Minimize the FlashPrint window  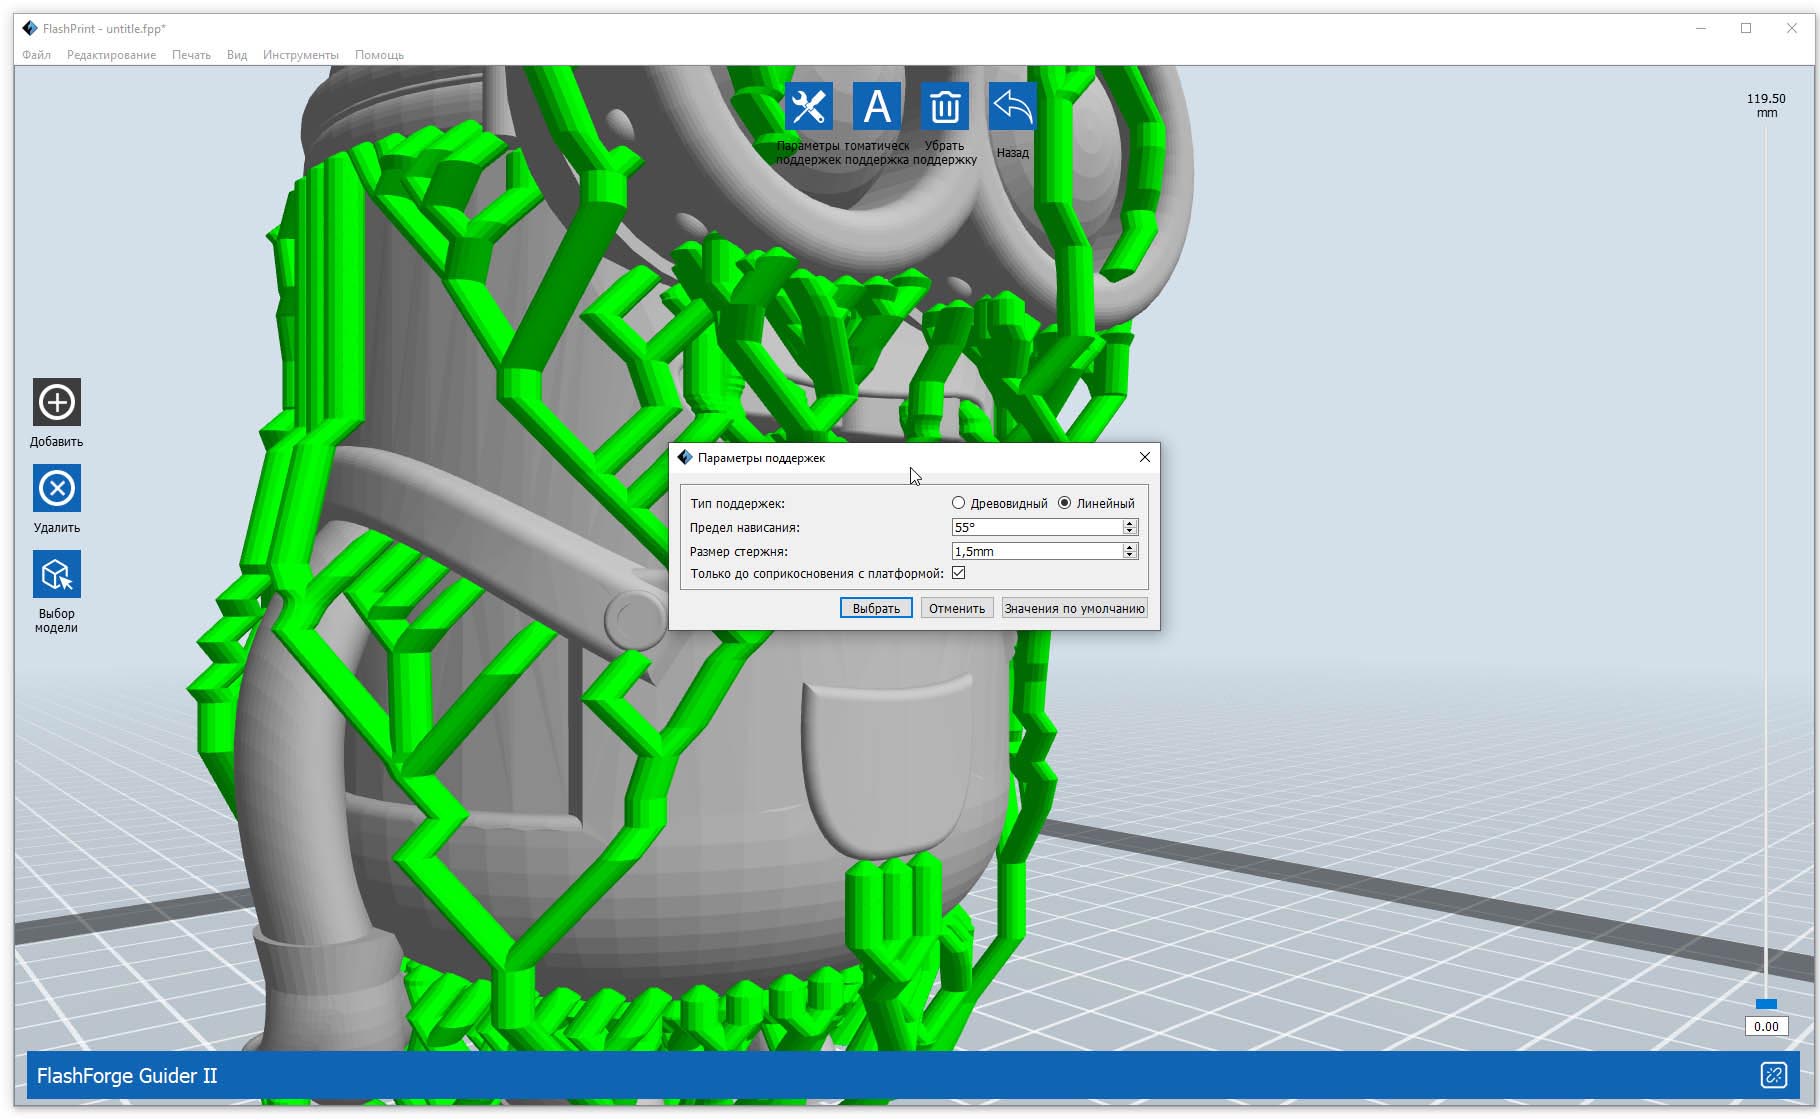click(x=1701, y=28)
